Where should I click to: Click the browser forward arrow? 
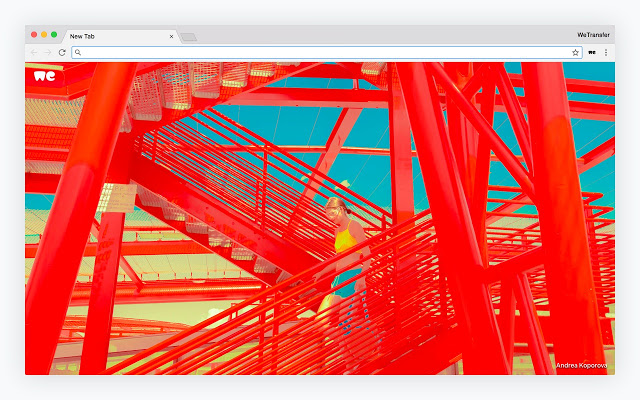point(48,52)
